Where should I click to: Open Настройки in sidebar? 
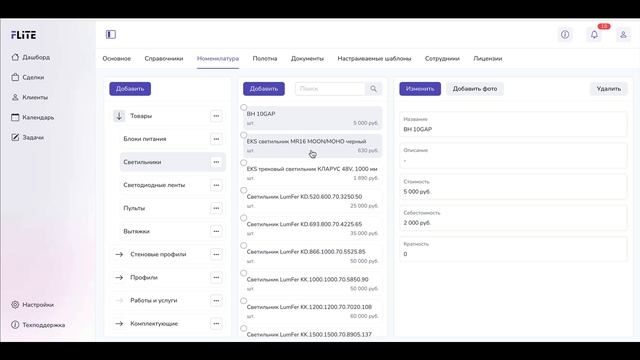click(x=33, y=304)
